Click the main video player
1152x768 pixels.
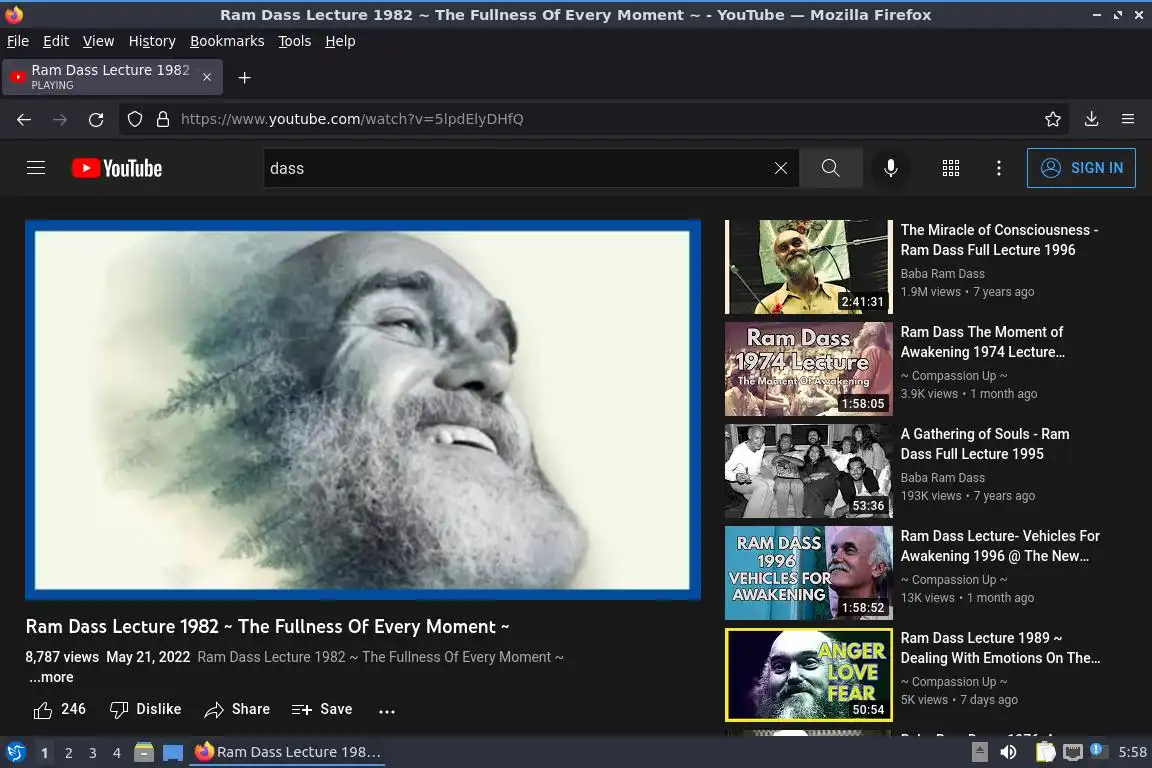tap(363, 410)
